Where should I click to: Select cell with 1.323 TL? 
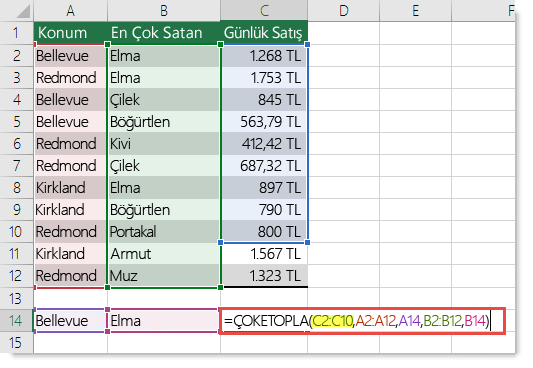tap(264, 276)
